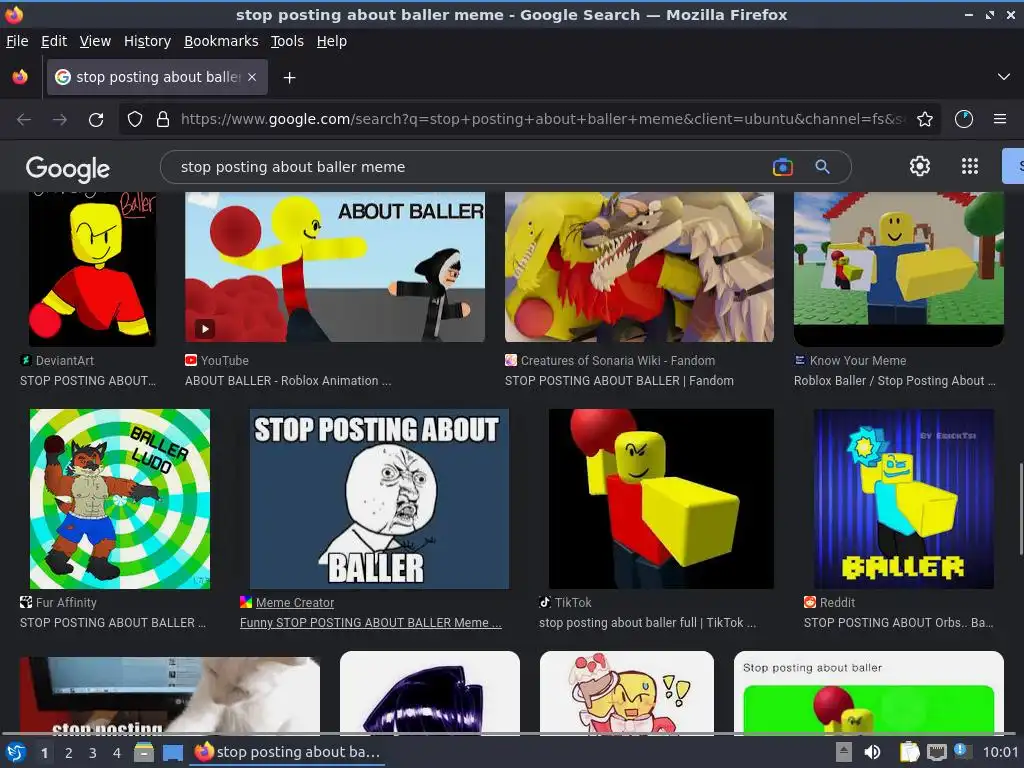This screenshot has height=768, width=1024.
Task: Open Google quick settings gear
Action: (x=920, y=167)
